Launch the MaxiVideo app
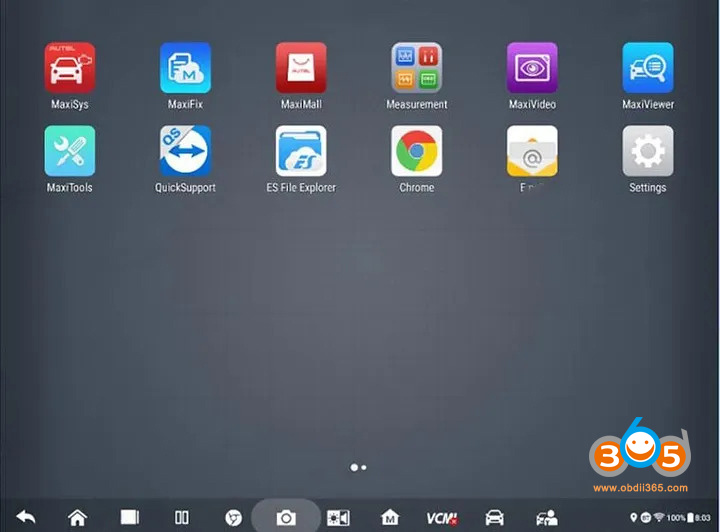Viewport: 720px width, 532px height. [532, 68]
